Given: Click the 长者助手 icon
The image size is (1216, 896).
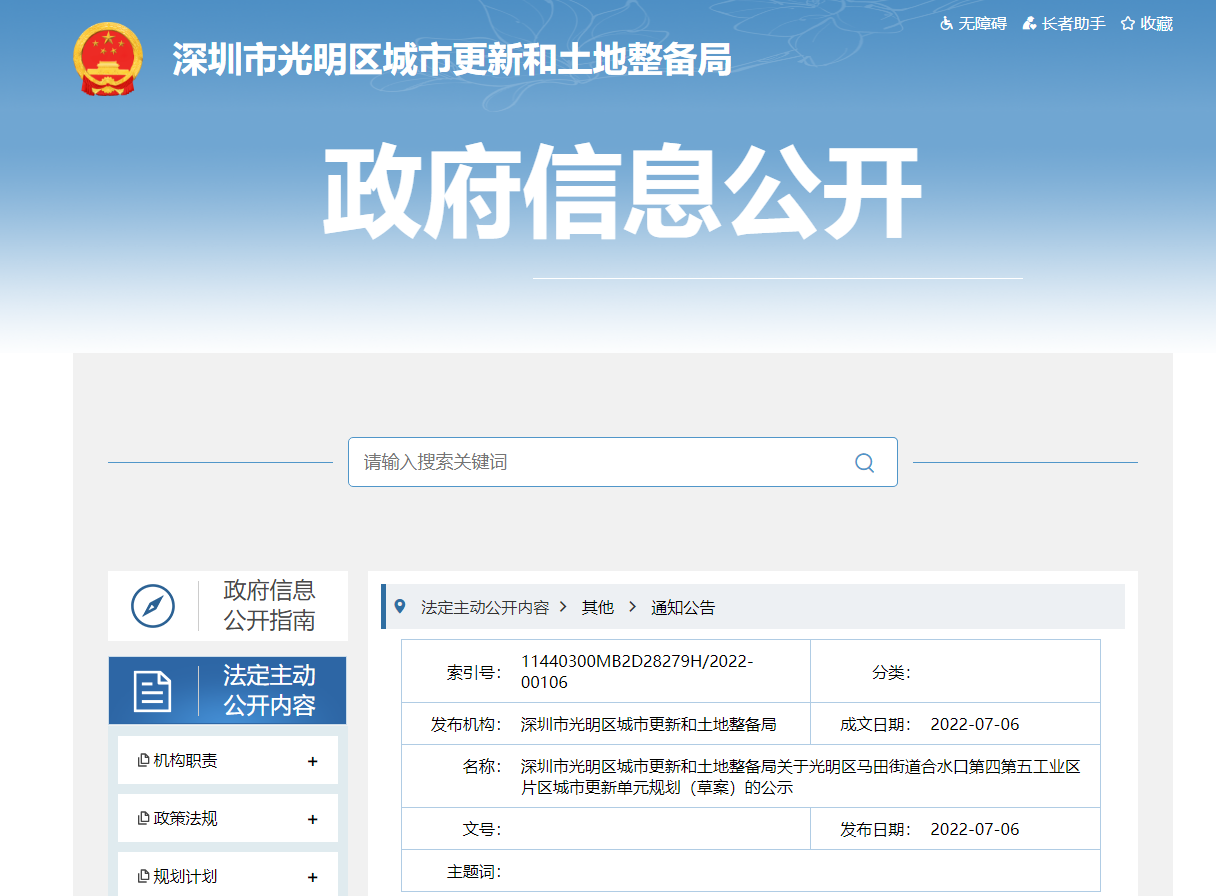Looking at the screenshot, I should (1029, 23).
